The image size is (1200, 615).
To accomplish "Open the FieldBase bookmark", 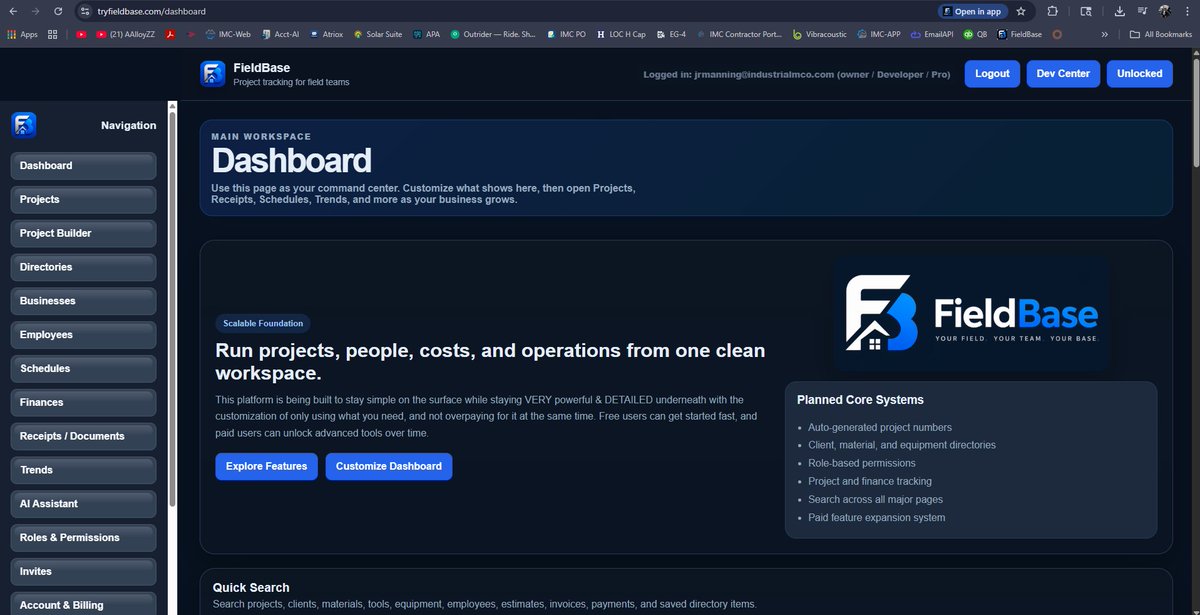I will pos(1019,34).
